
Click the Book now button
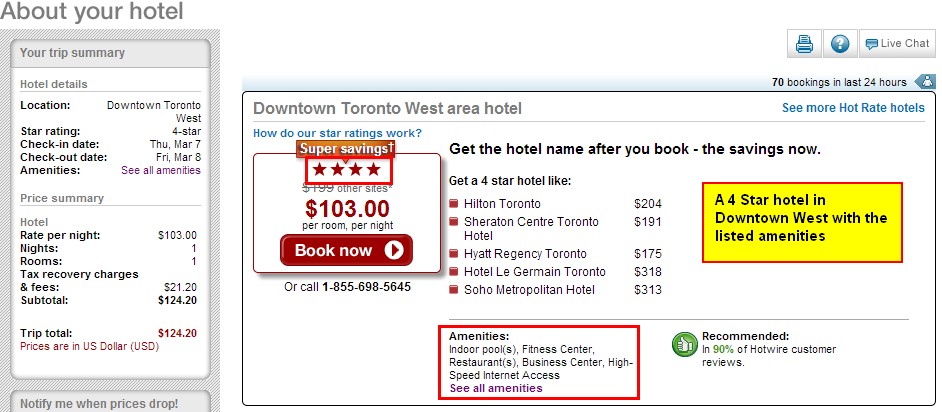pos(347,250)
